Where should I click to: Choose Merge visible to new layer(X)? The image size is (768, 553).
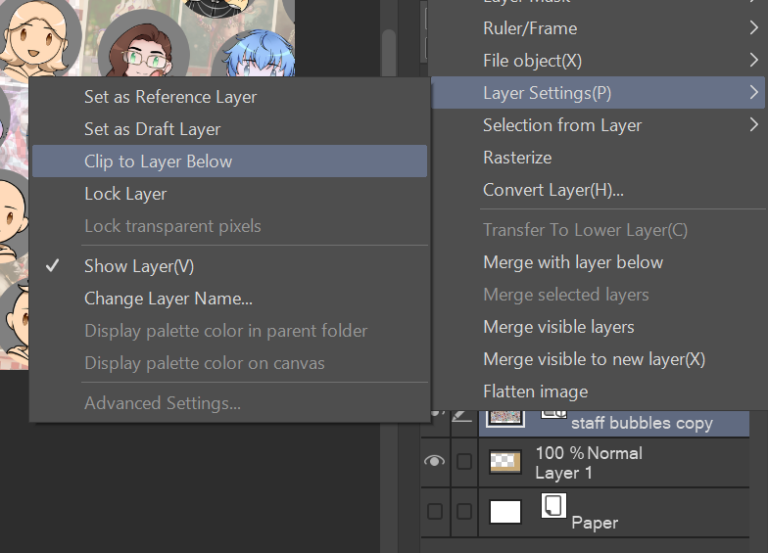coord(598,359)
